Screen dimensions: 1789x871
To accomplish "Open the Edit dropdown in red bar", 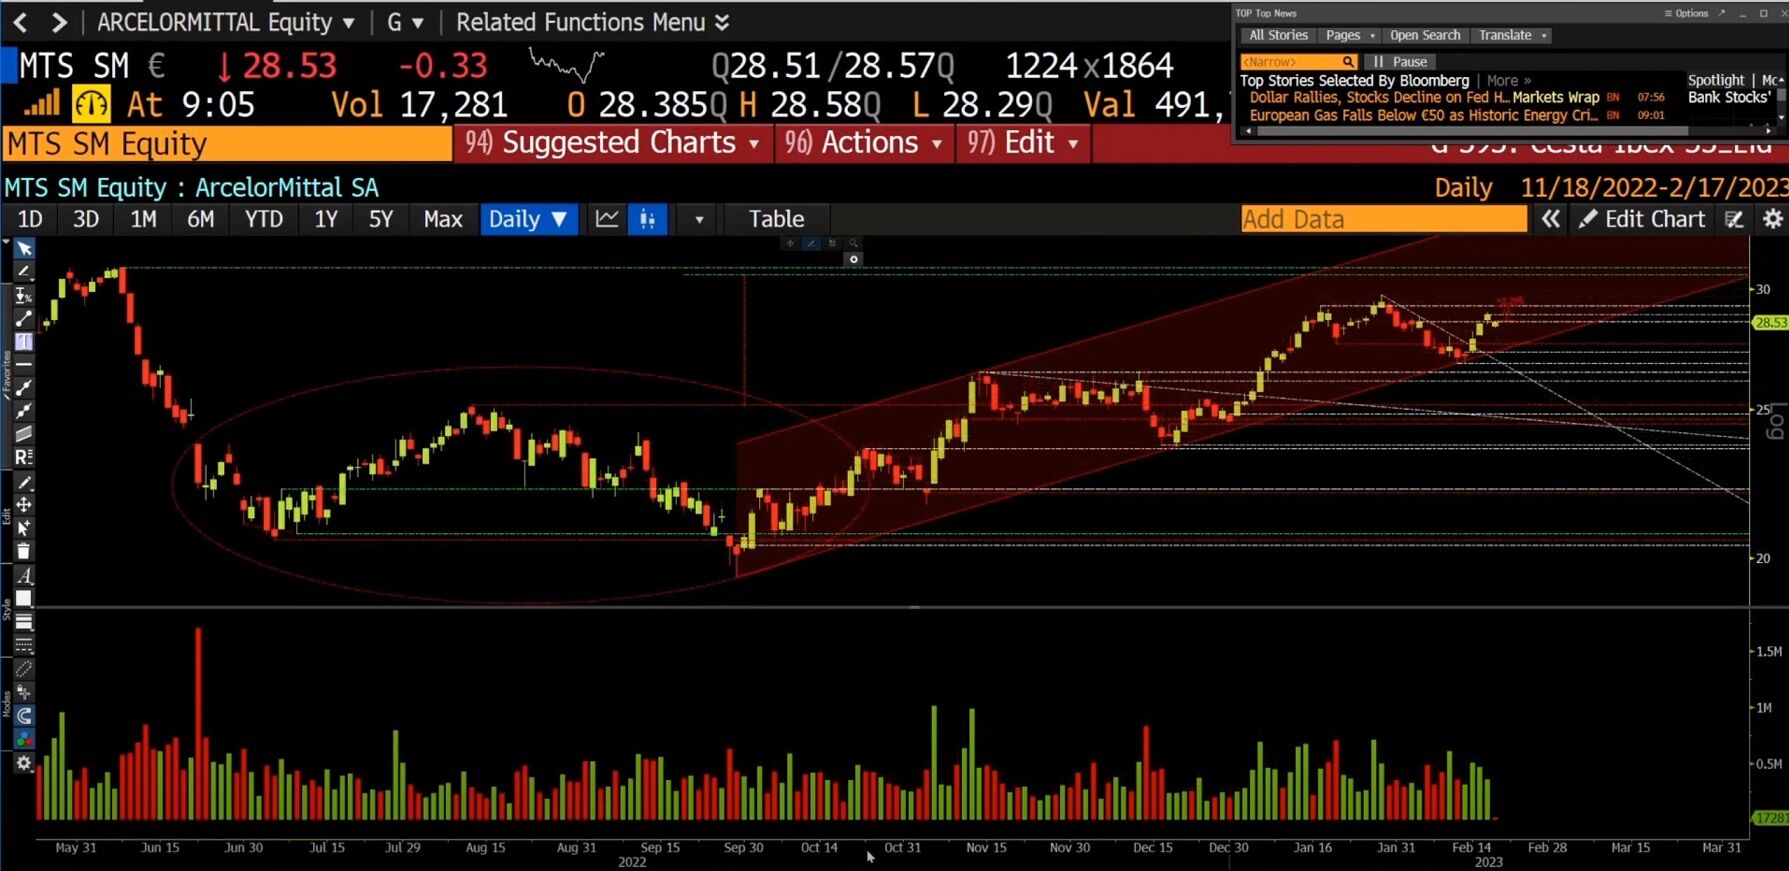I will (x=1023, y=143).
